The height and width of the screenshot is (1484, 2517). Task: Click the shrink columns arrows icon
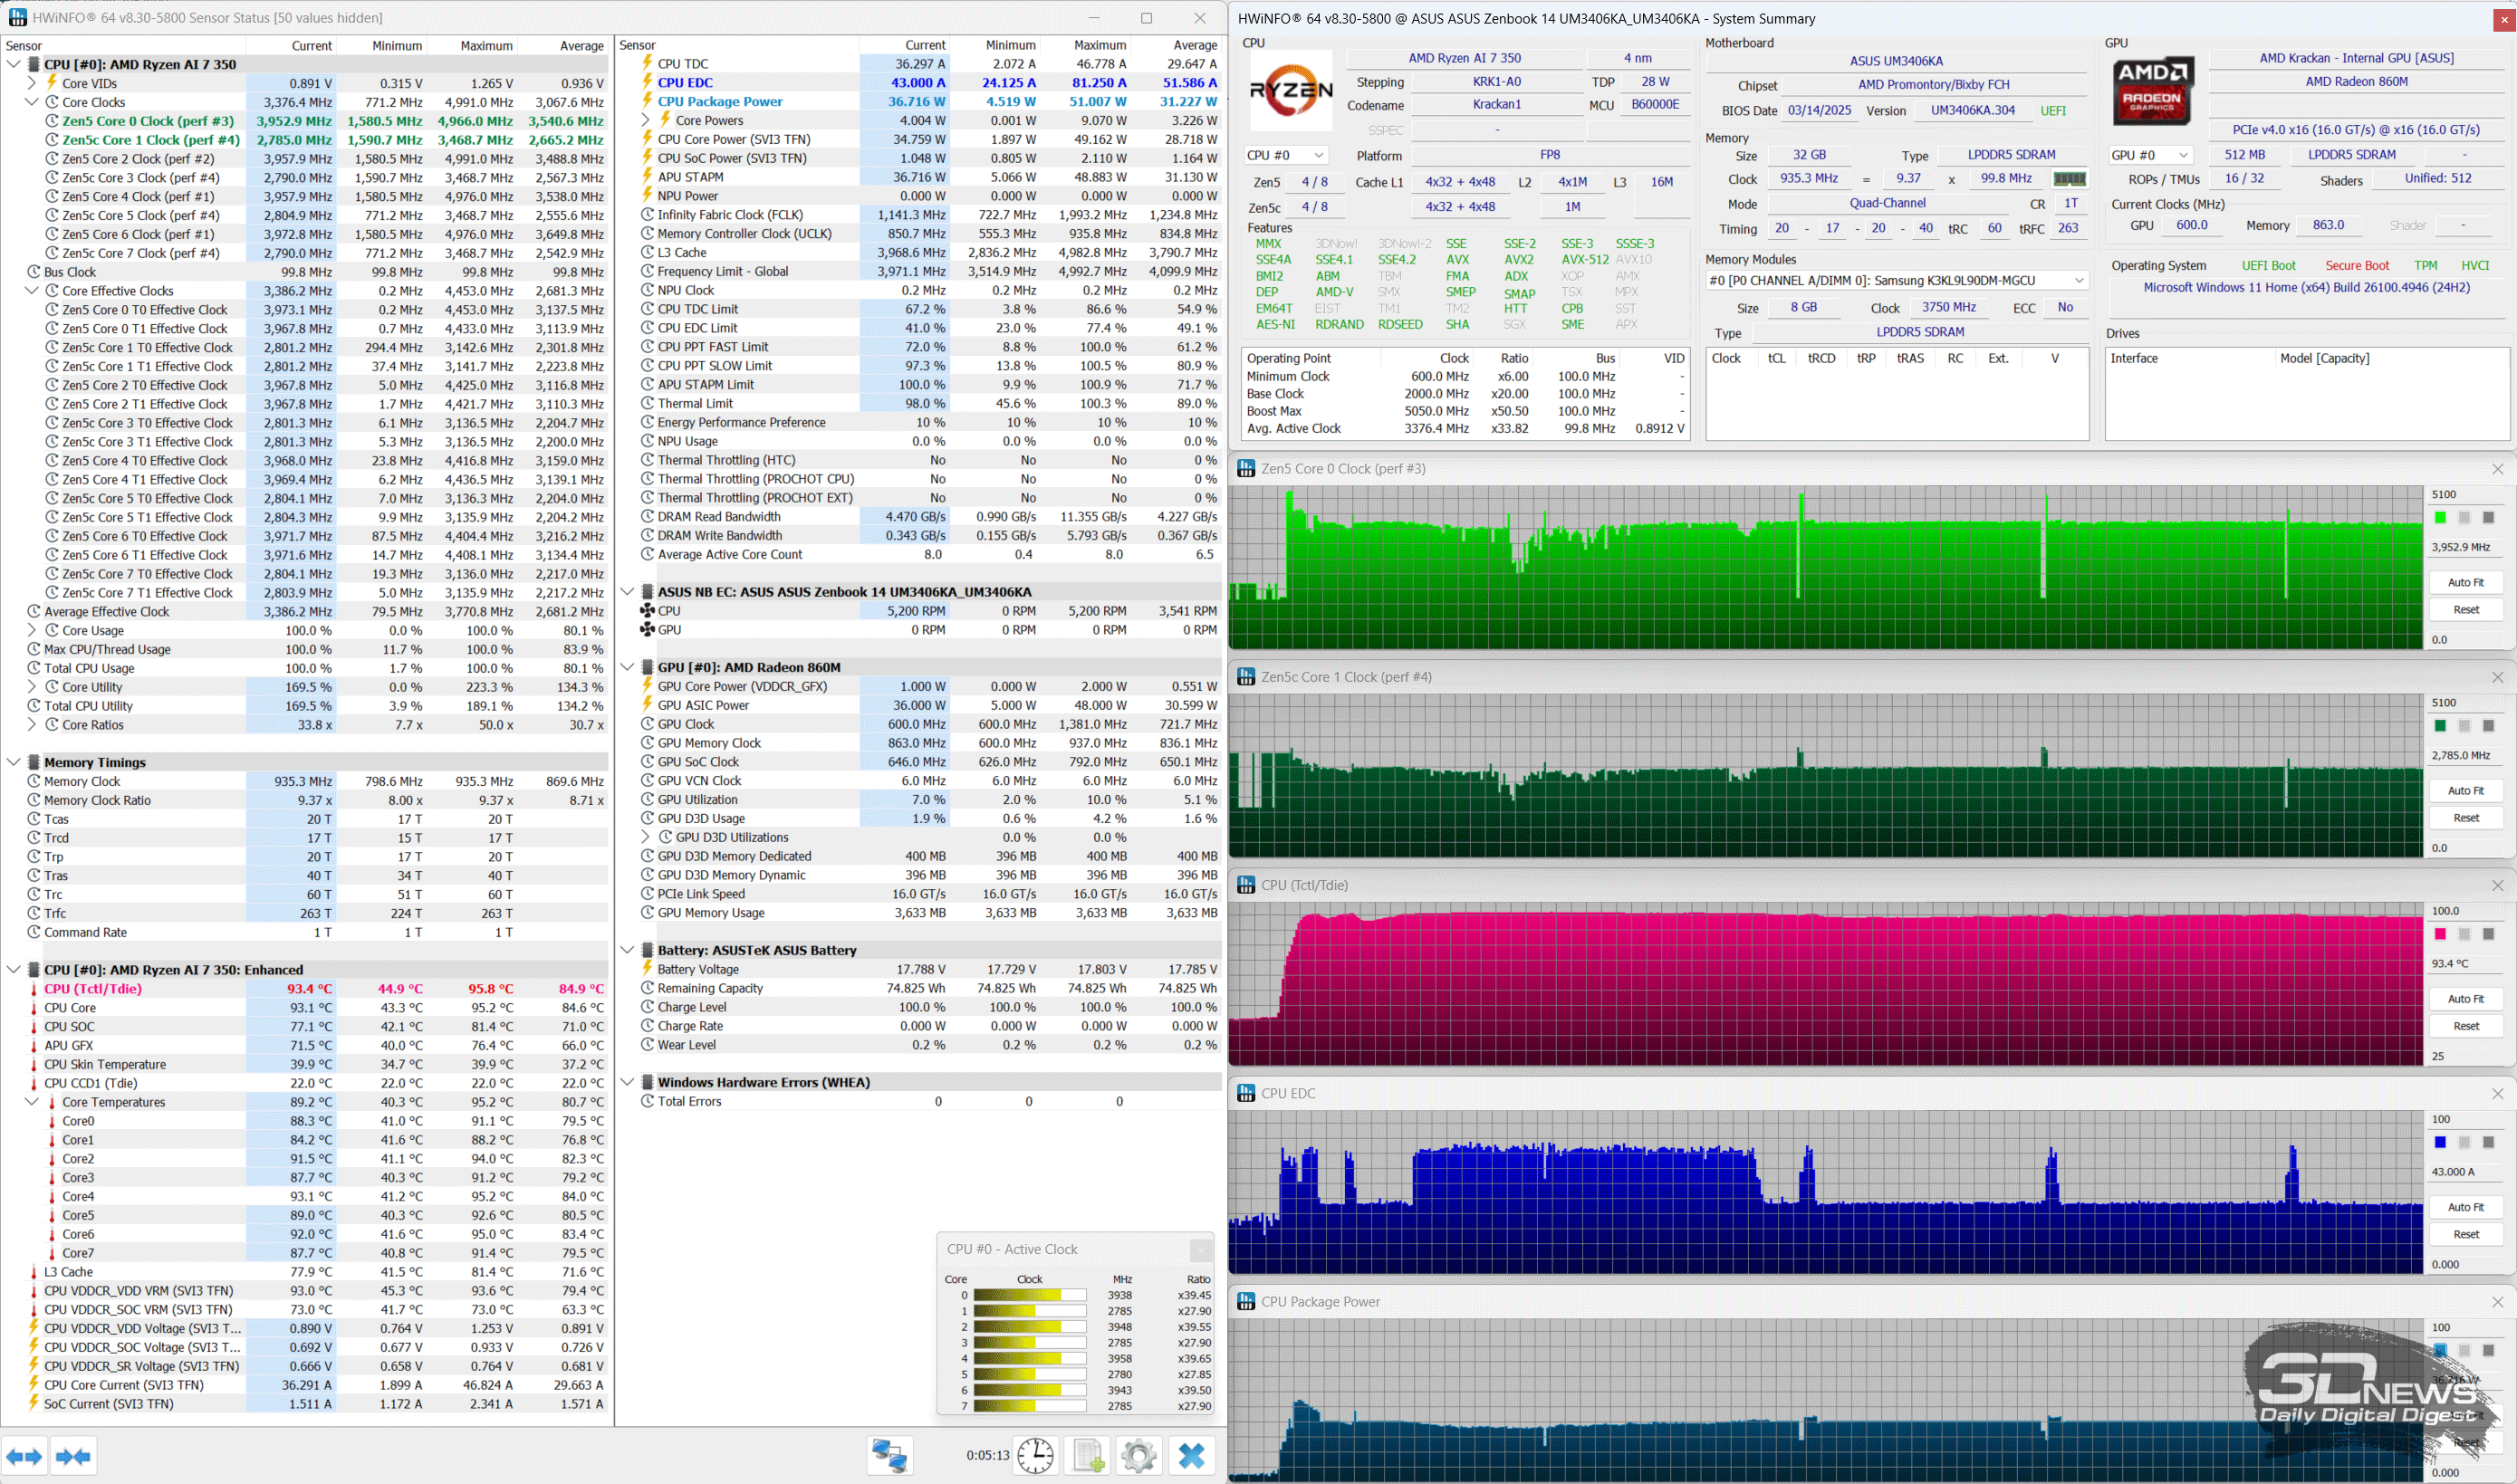tap(73, 1456)
